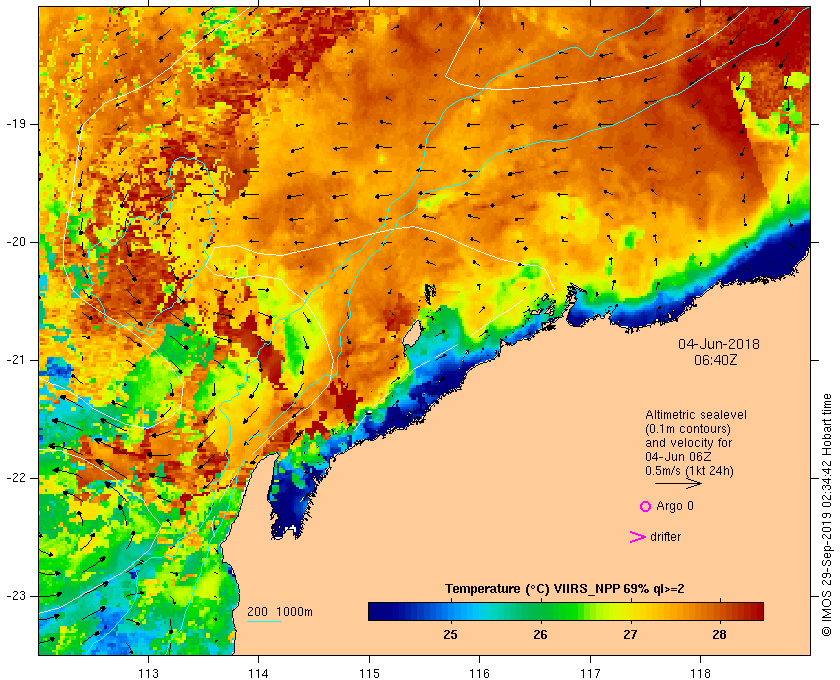This screenshot has width=840, height=680.
Task: Click the '(0.1m contours)' legend text
Action: [688, 429]
